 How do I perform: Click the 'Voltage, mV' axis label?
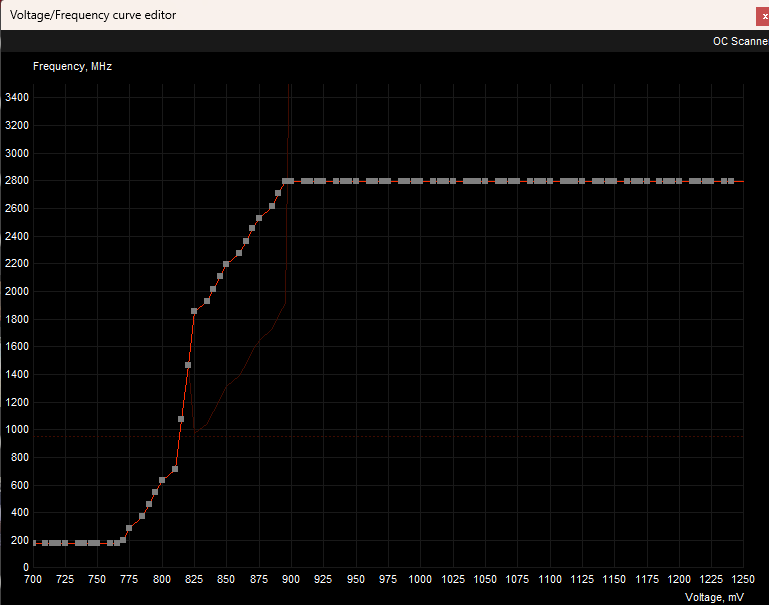pos(714,597)
